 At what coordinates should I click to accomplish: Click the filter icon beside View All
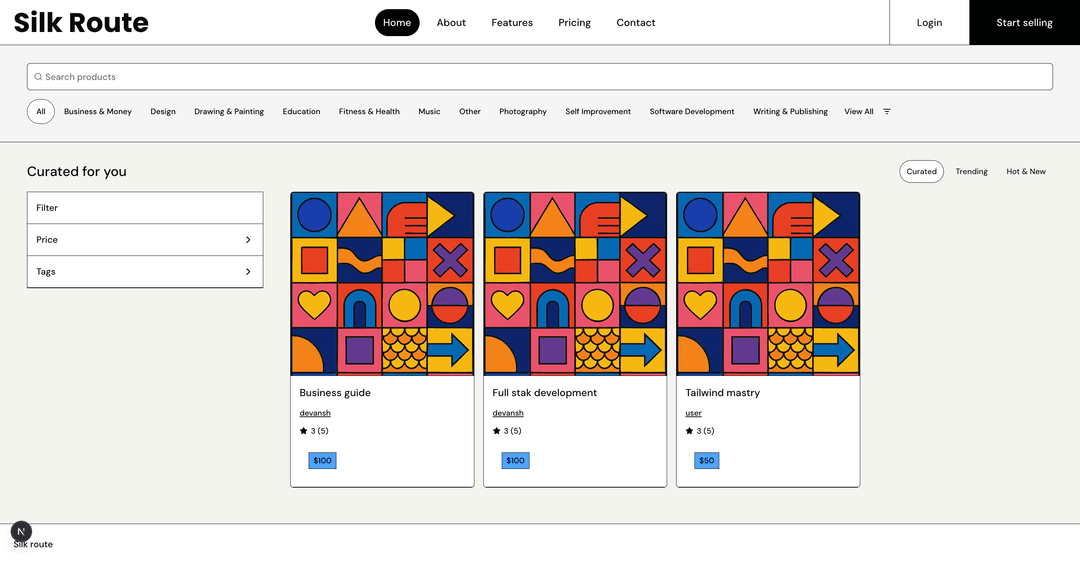887,112
